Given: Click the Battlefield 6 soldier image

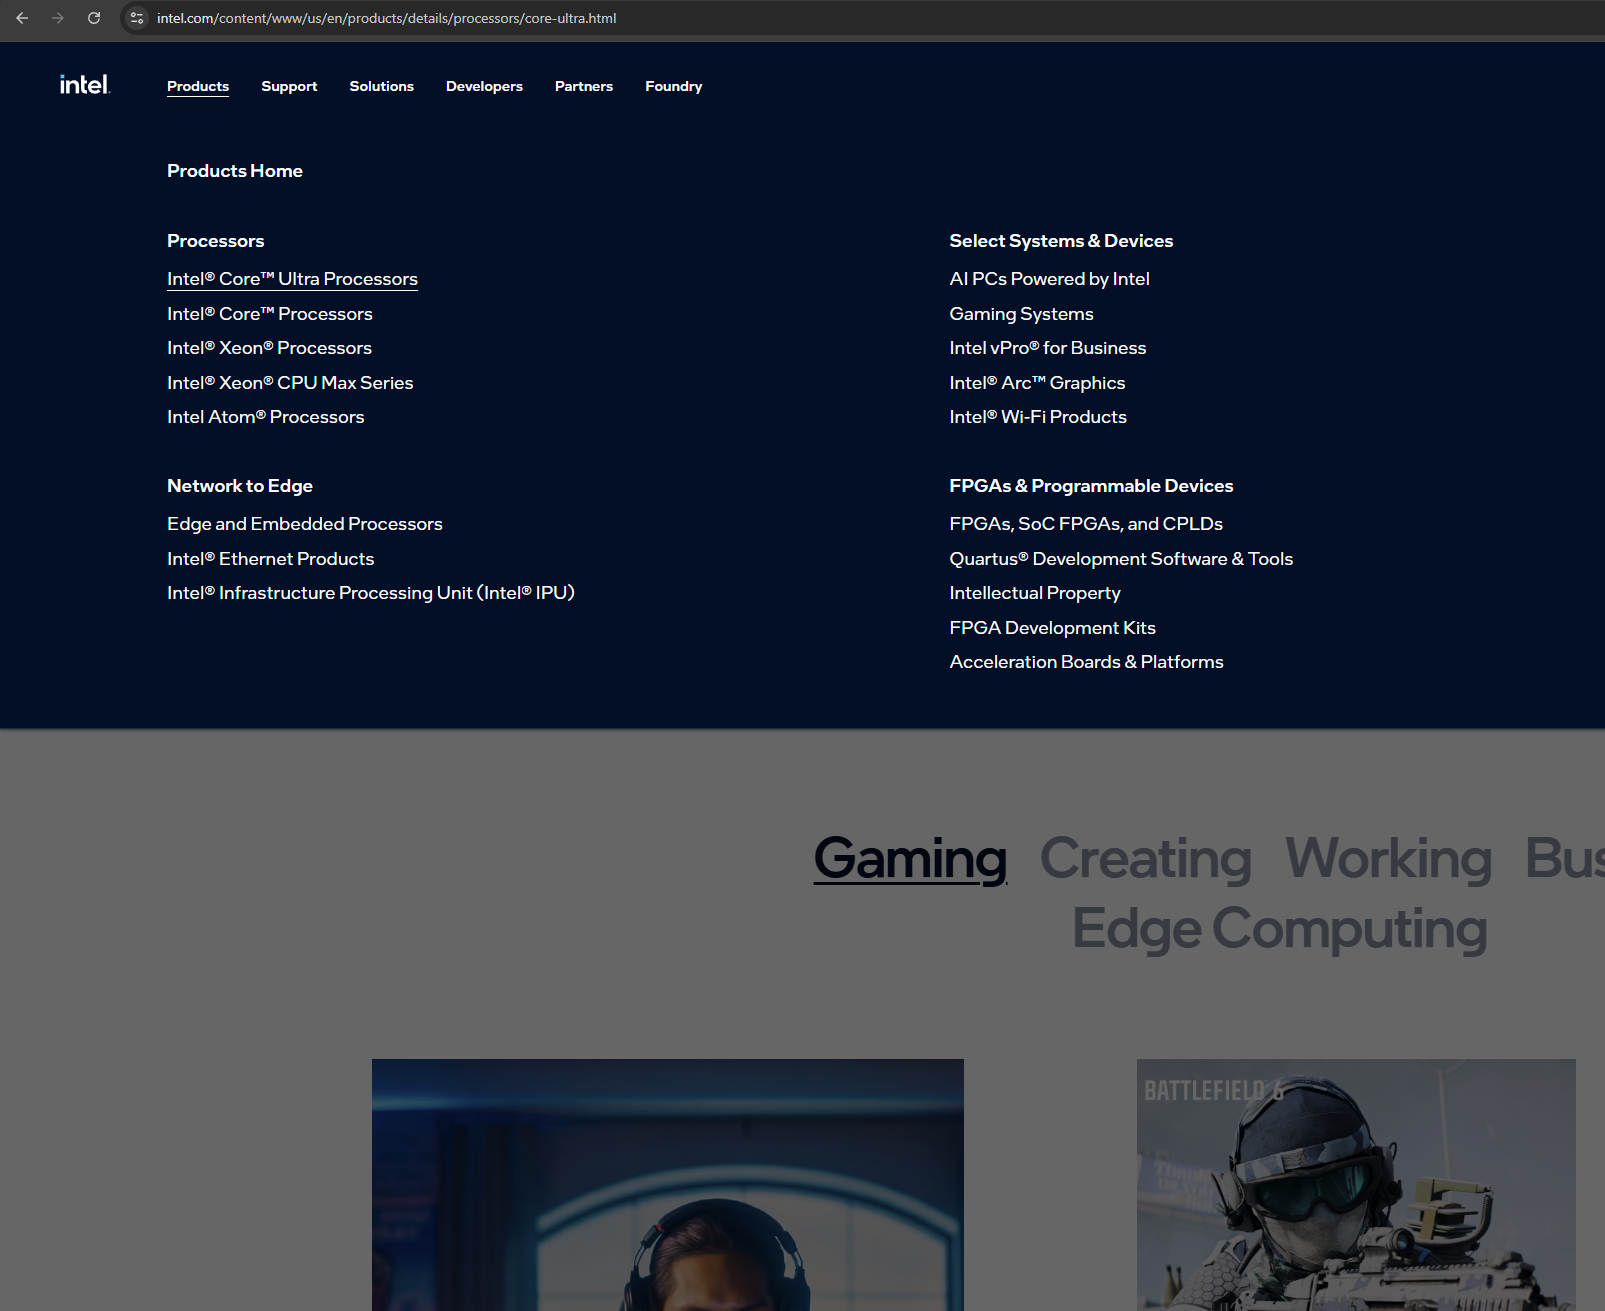Looking at the screenshot, I should (1355, 1185).
